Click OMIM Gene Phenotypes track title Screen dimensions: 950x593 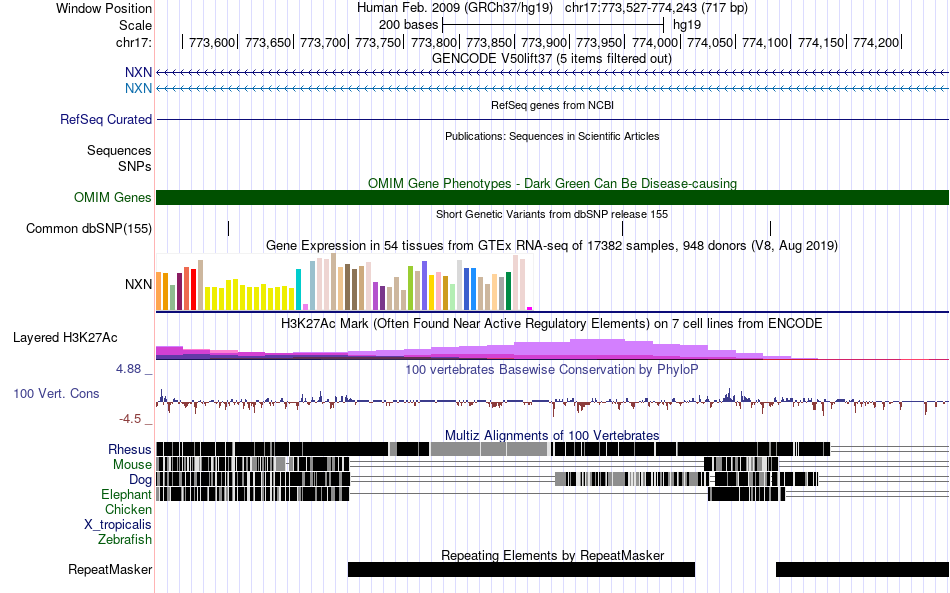coord(552,184)
